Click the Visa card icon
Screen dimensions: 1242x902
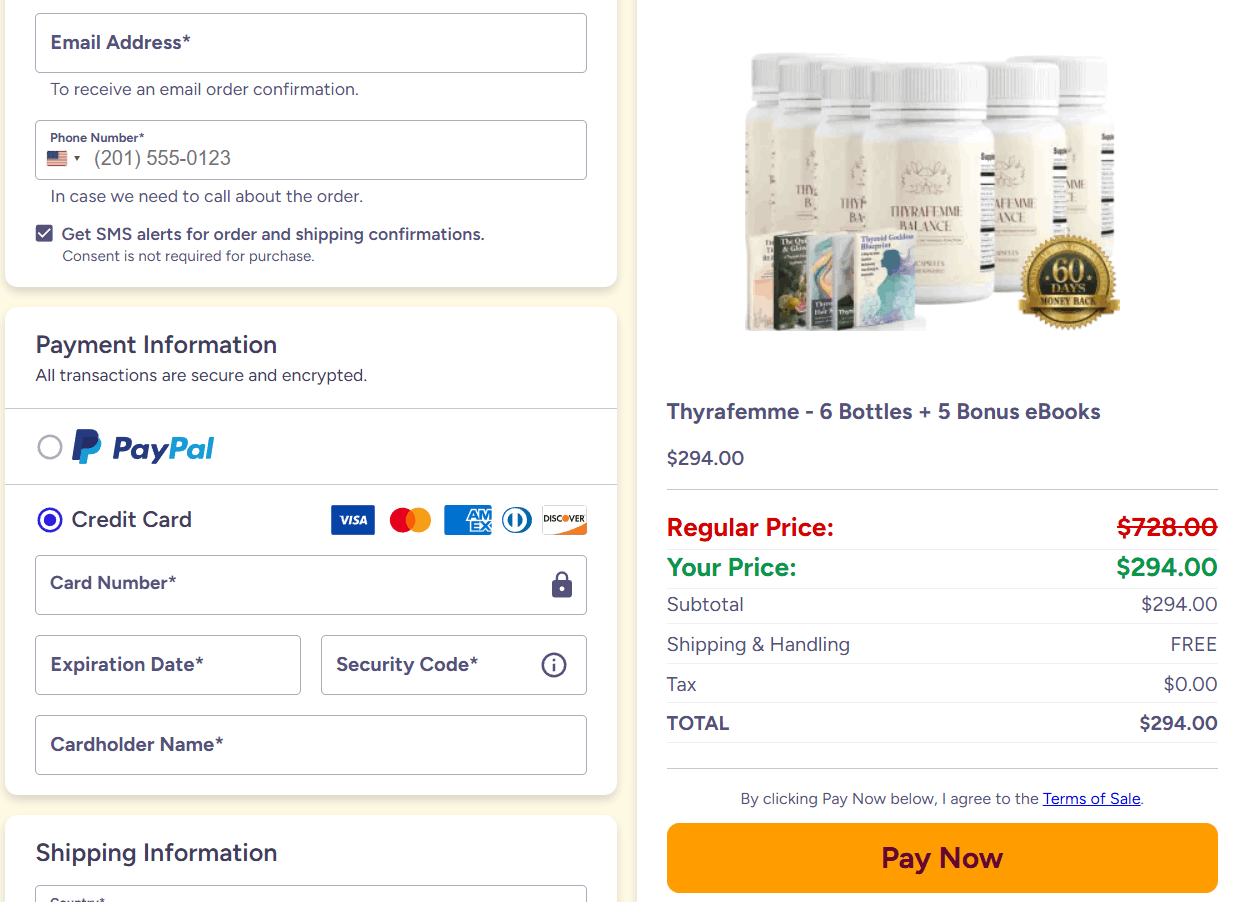[353, 520]
